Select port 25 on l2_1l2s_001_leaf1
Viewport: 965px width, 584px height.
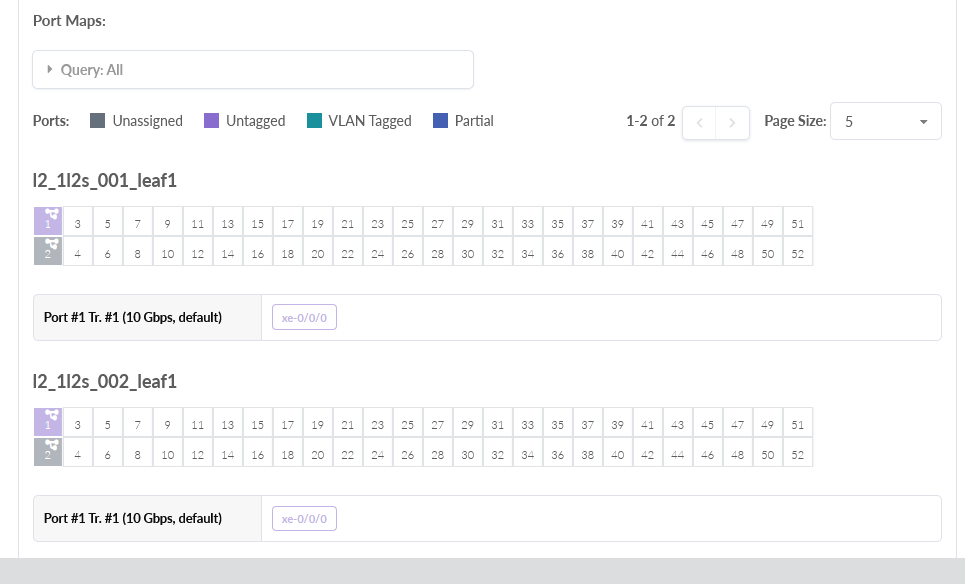coord(407,221)
